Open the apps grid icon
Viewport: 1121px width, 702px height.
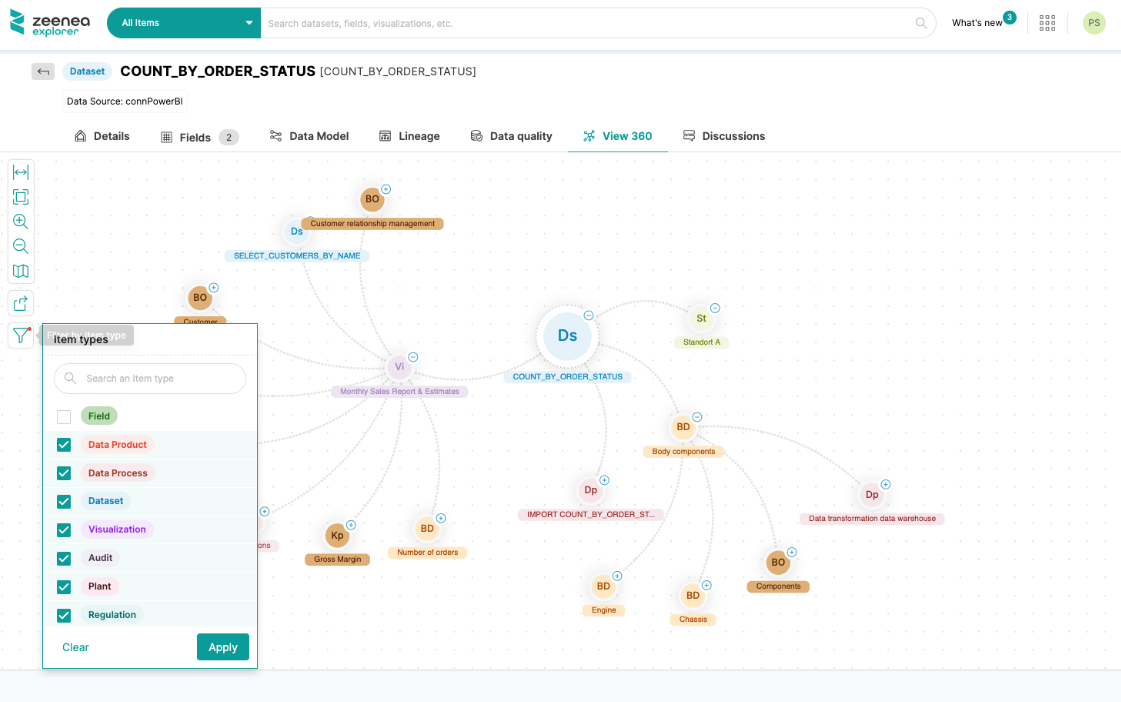pos(1047,23)
